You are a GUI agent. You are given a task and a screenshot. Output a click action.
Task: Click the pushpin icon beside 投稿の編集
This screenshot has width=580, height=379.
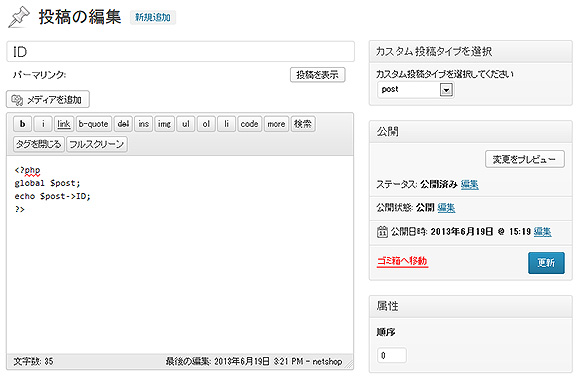[19, 17]
